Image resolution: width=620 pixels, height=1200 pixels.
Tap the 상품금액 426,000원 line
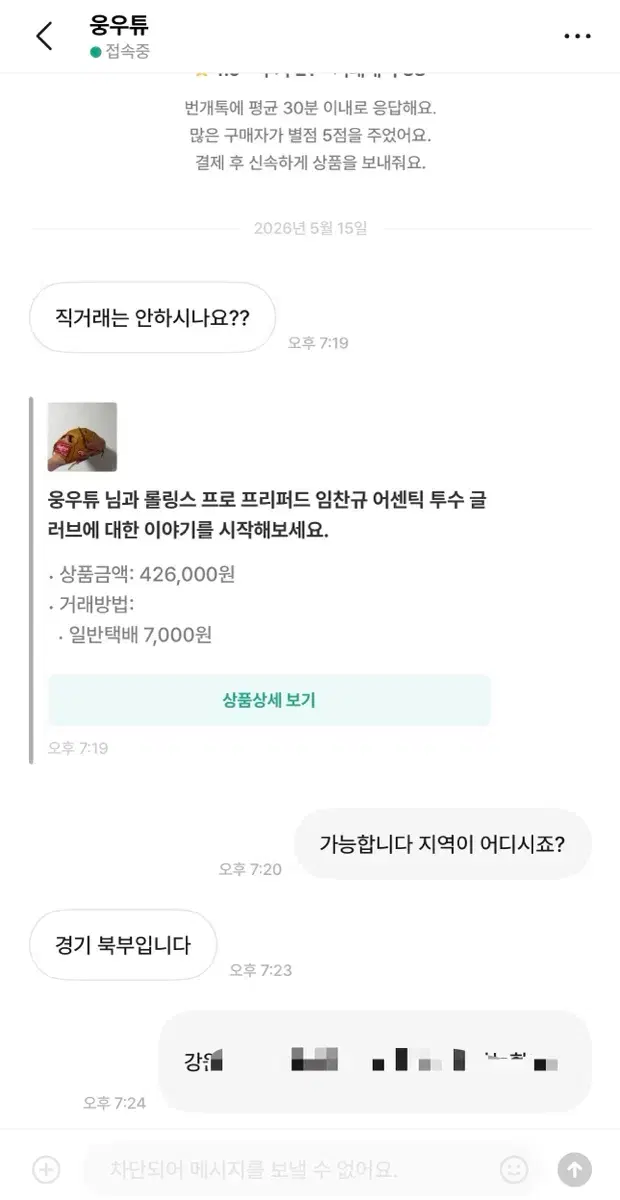[x=142, y=574]
